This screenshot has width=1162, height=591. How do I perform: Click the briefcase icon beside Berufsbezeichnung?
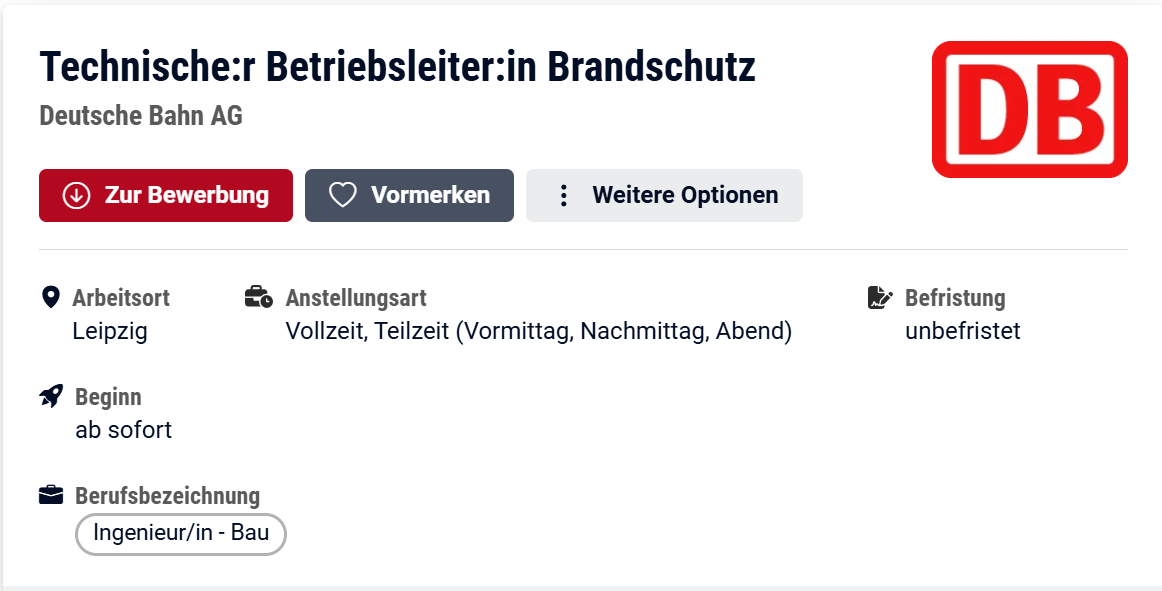pos(51,495)
